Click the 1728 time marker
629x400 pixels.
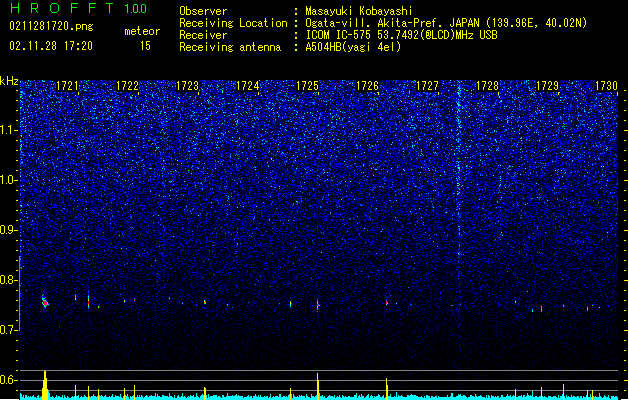click(x=487, y=86)
